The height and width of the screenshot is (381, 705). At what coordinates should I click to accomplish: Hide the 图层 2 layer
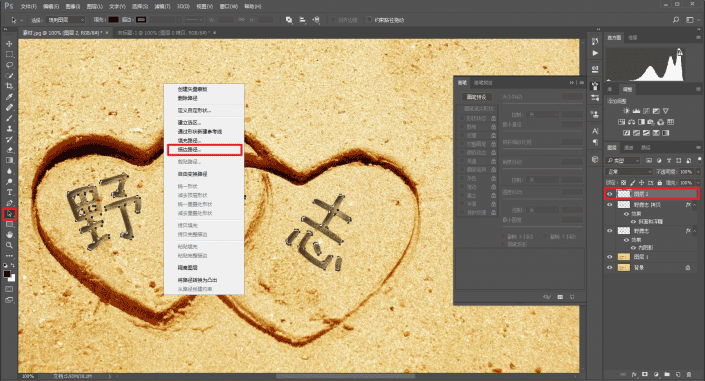610,194
